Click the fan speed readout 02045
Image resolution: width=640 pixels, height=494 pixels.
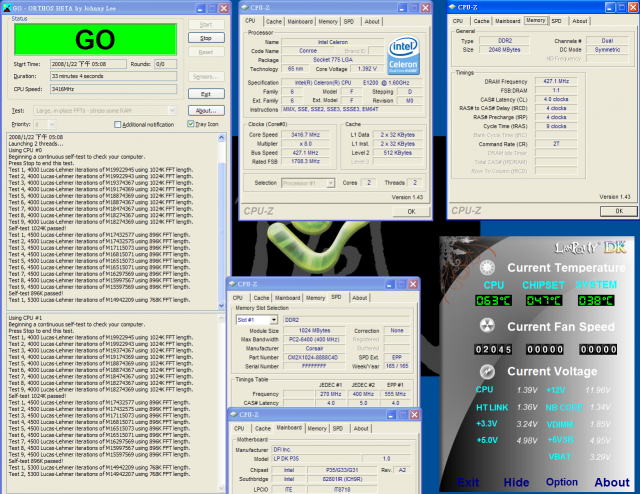coord(493,349)
